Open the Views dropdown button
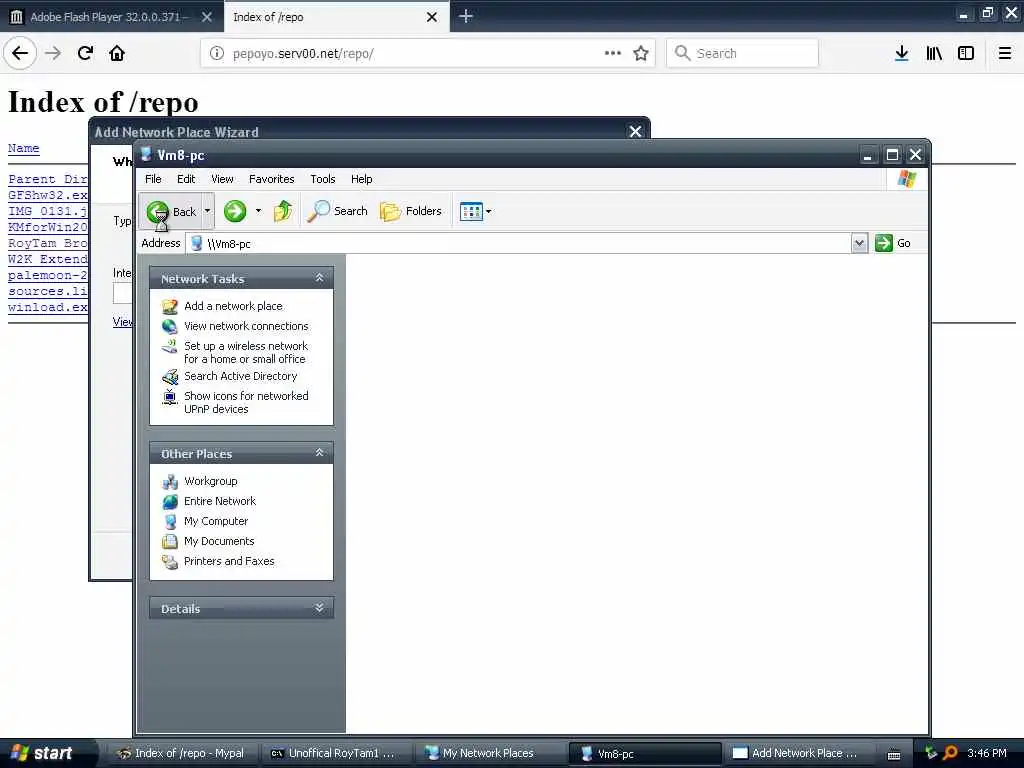Viewport: 1024px width, 768px height. pyautogui.click(x=475, y=211)
